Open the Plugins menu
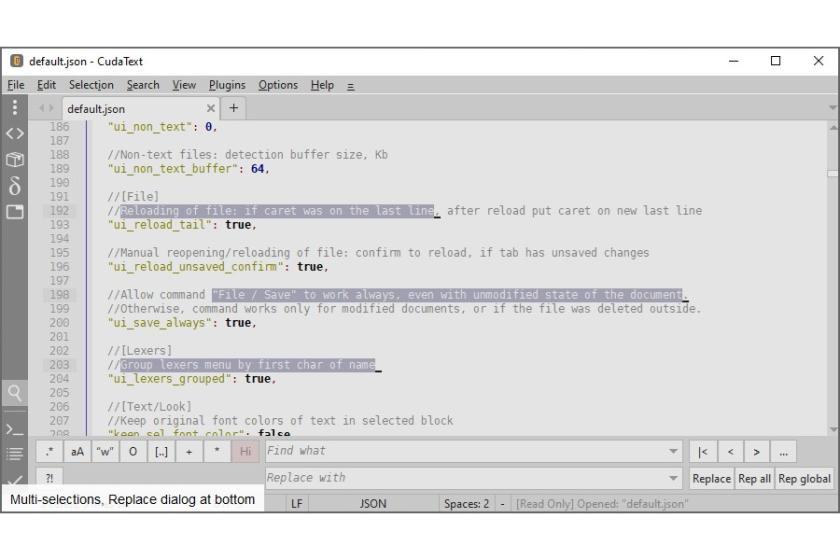Image resolution: width=840 pixels, height=560 pixels. (227, 85)
